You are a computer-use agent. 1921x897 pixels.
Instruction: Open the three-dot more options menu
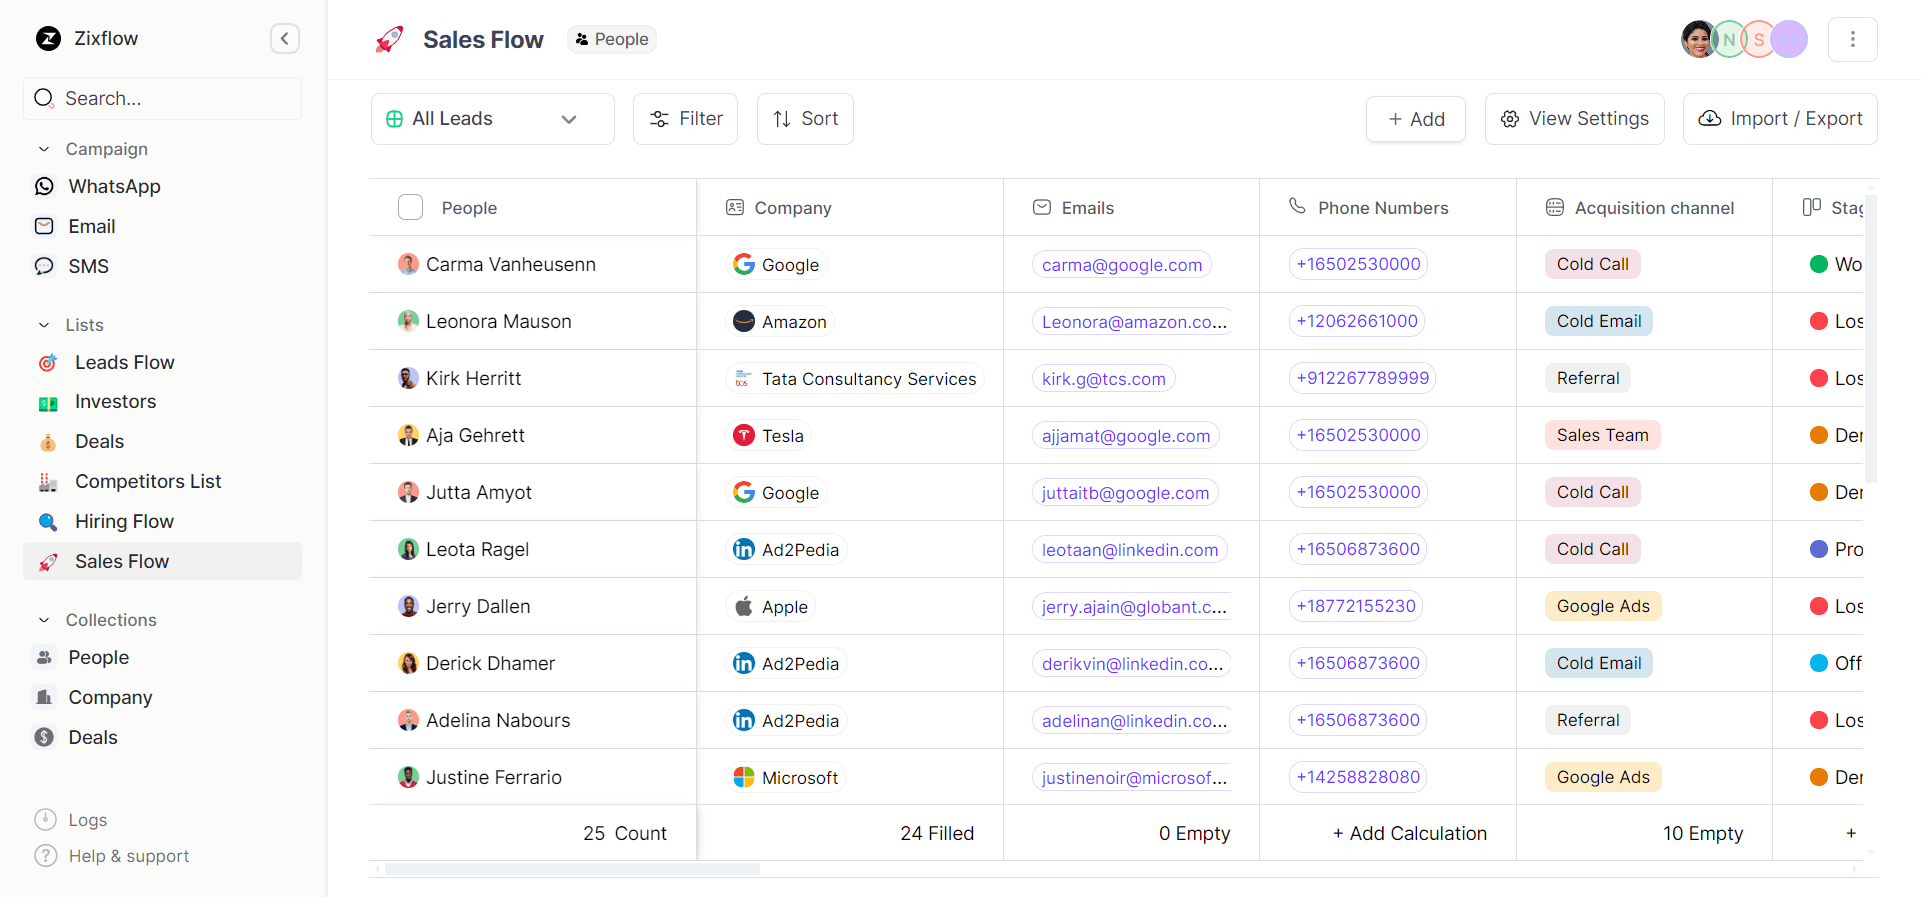1852,39
